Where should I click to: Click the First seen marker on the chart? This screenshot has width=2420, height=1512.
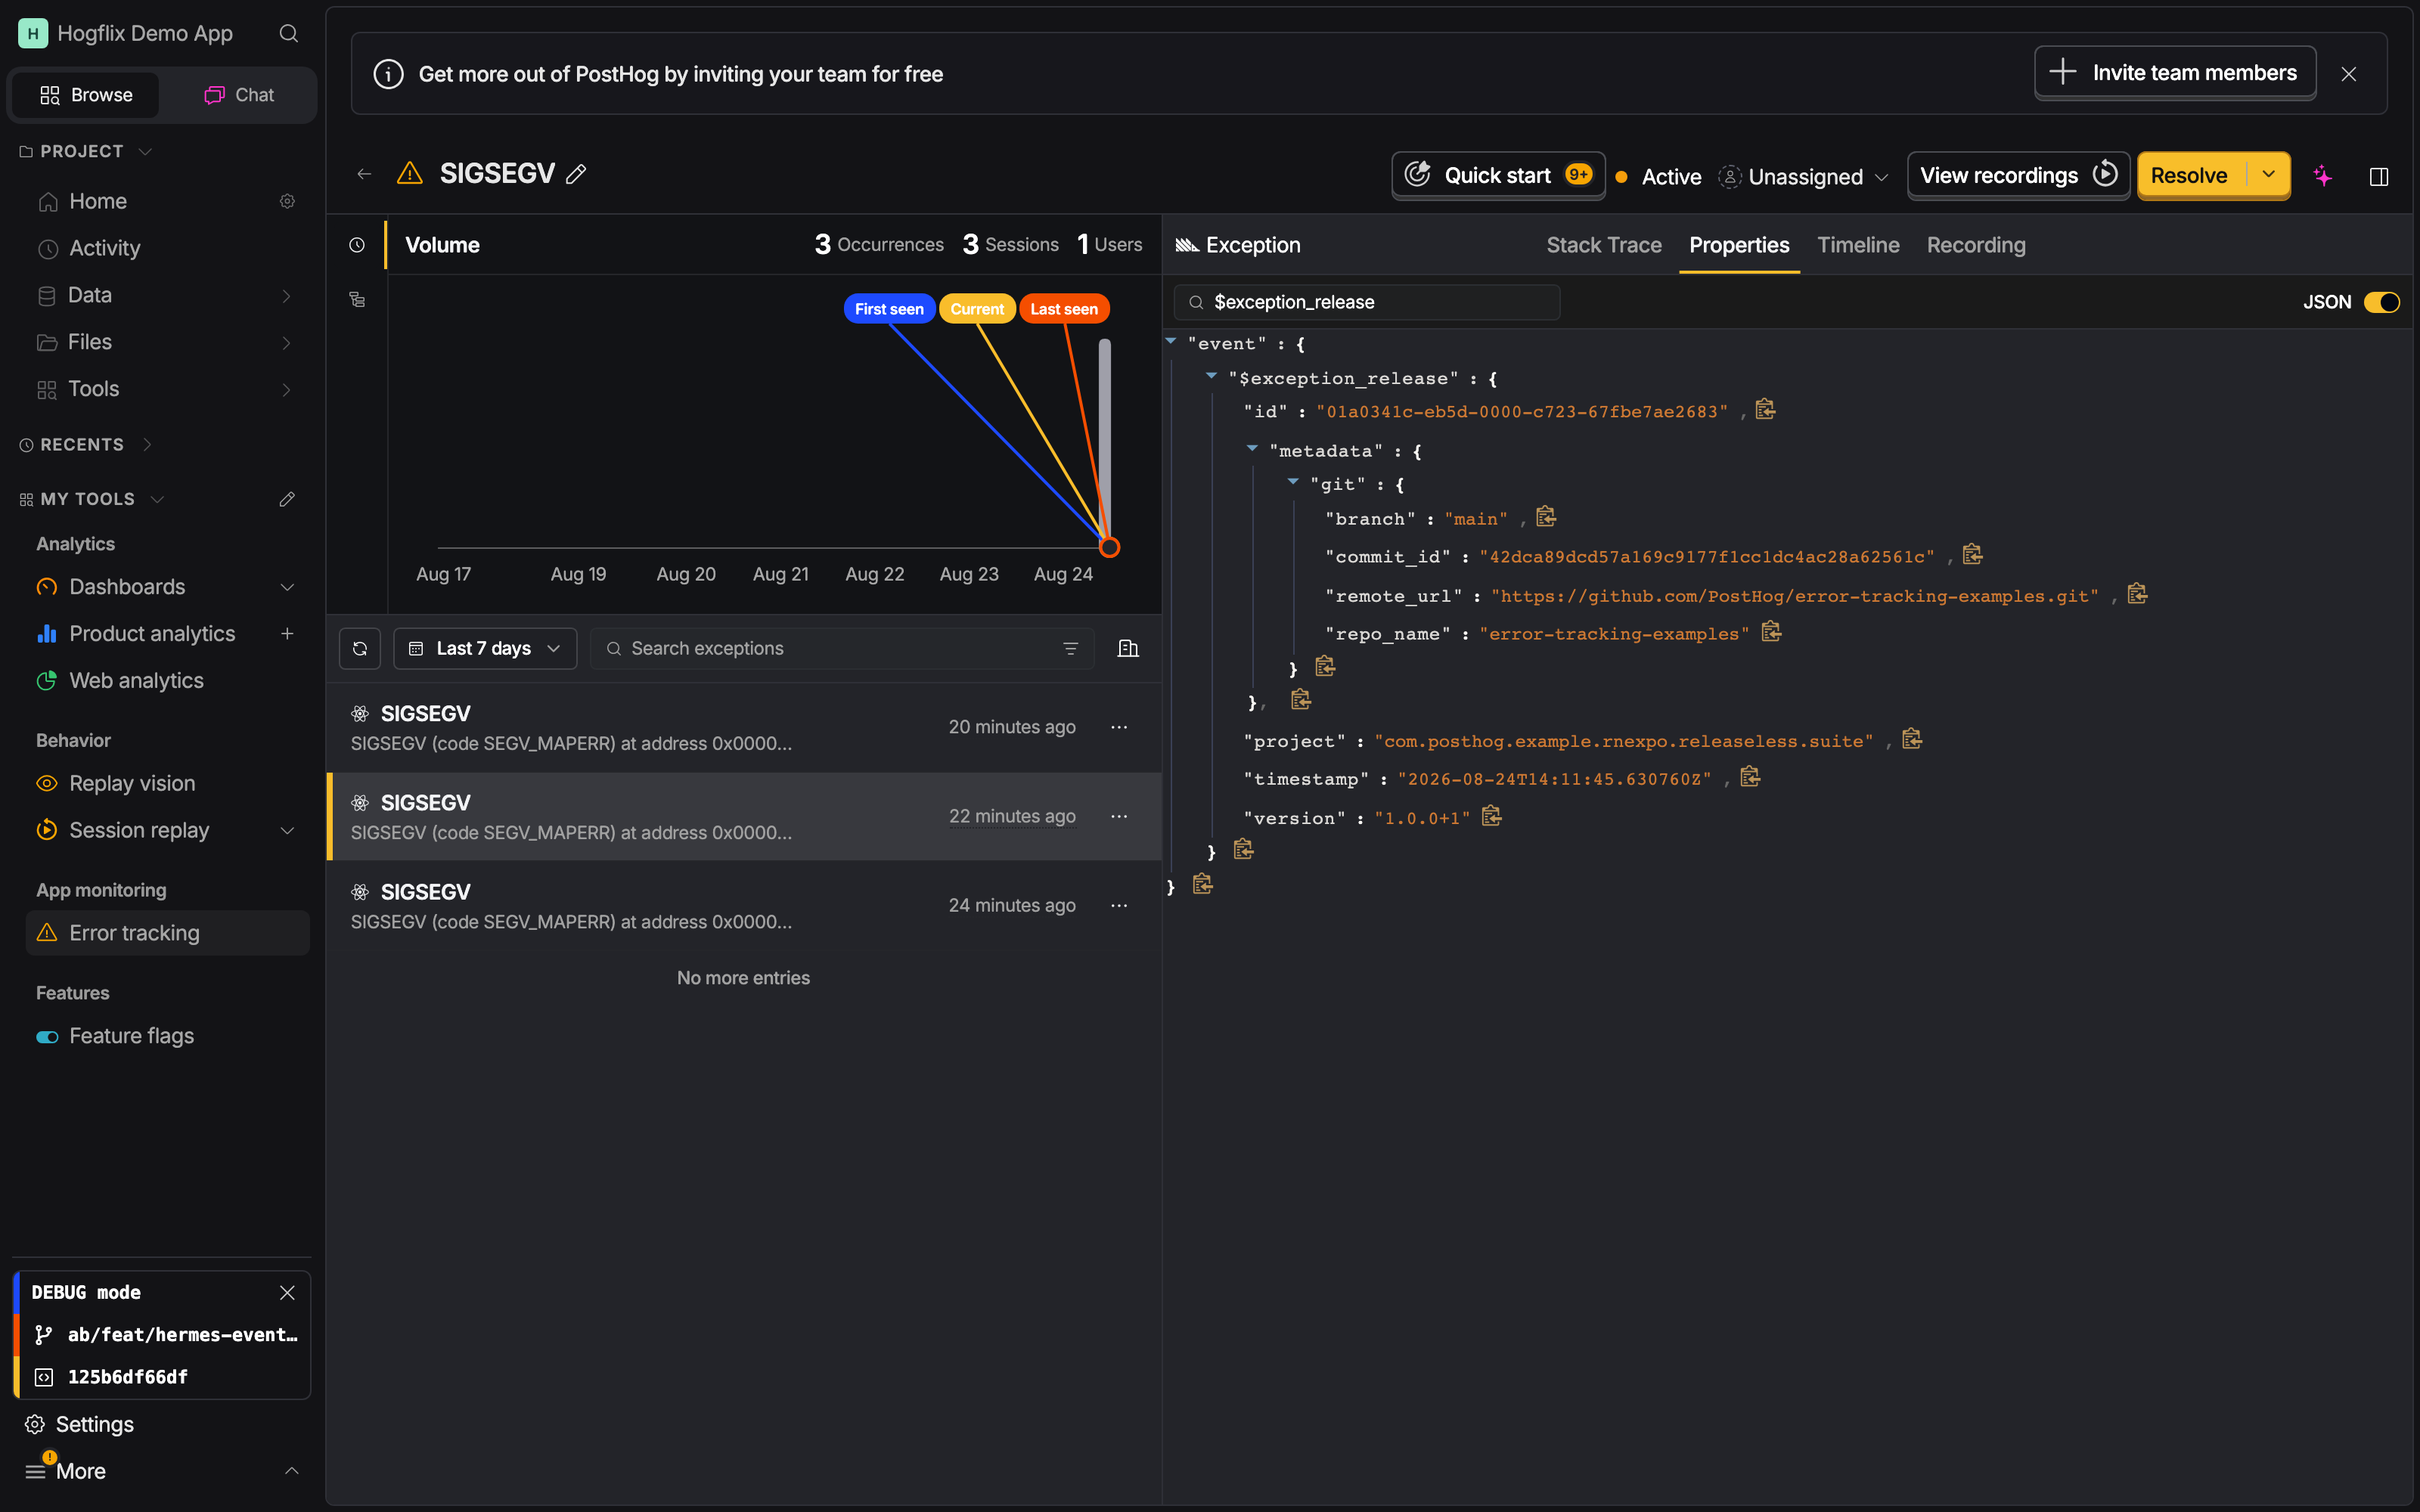click(889, 309)
